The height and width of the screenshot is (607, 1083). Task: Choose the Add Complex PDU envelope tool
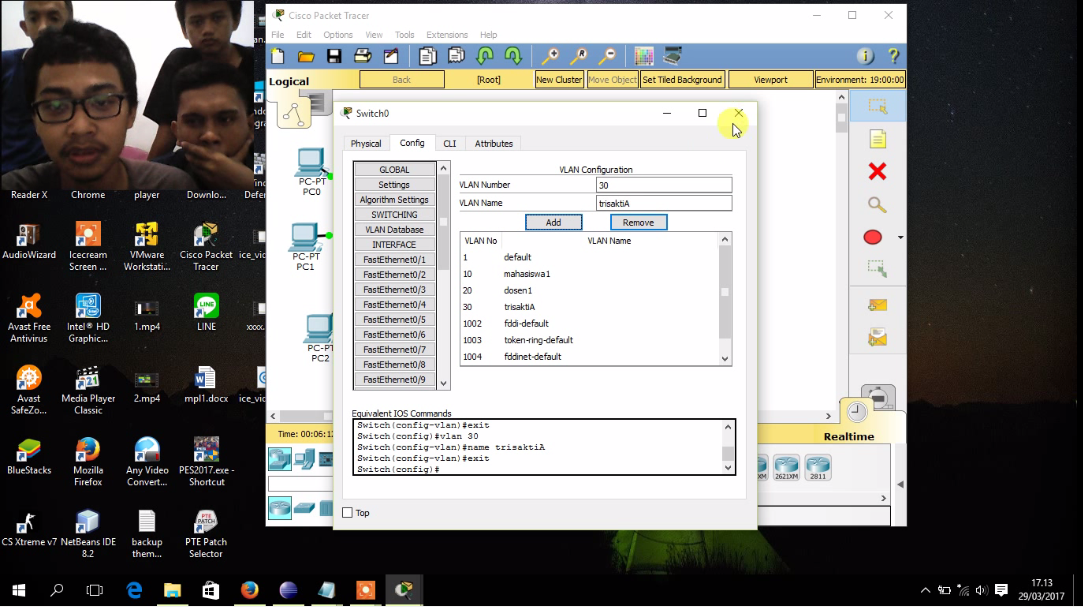click(x=877, y=338)
